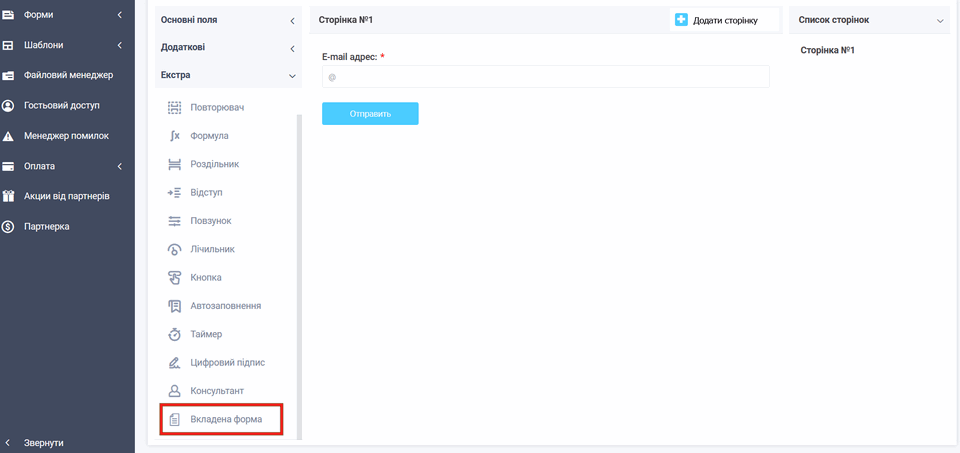The image size is (960, 453).
Task: Add the Вкладена форма element
Action: point(222,420)
